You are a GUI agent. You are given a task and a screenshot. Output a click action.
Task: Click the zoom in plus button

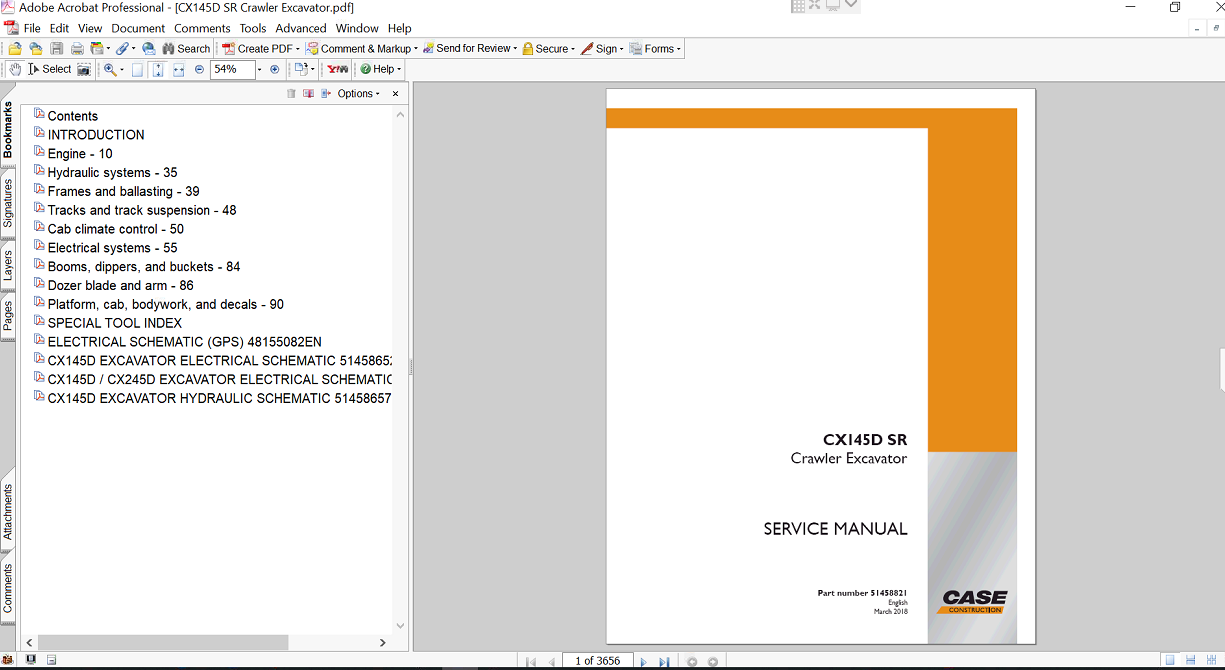click(275, 69)
